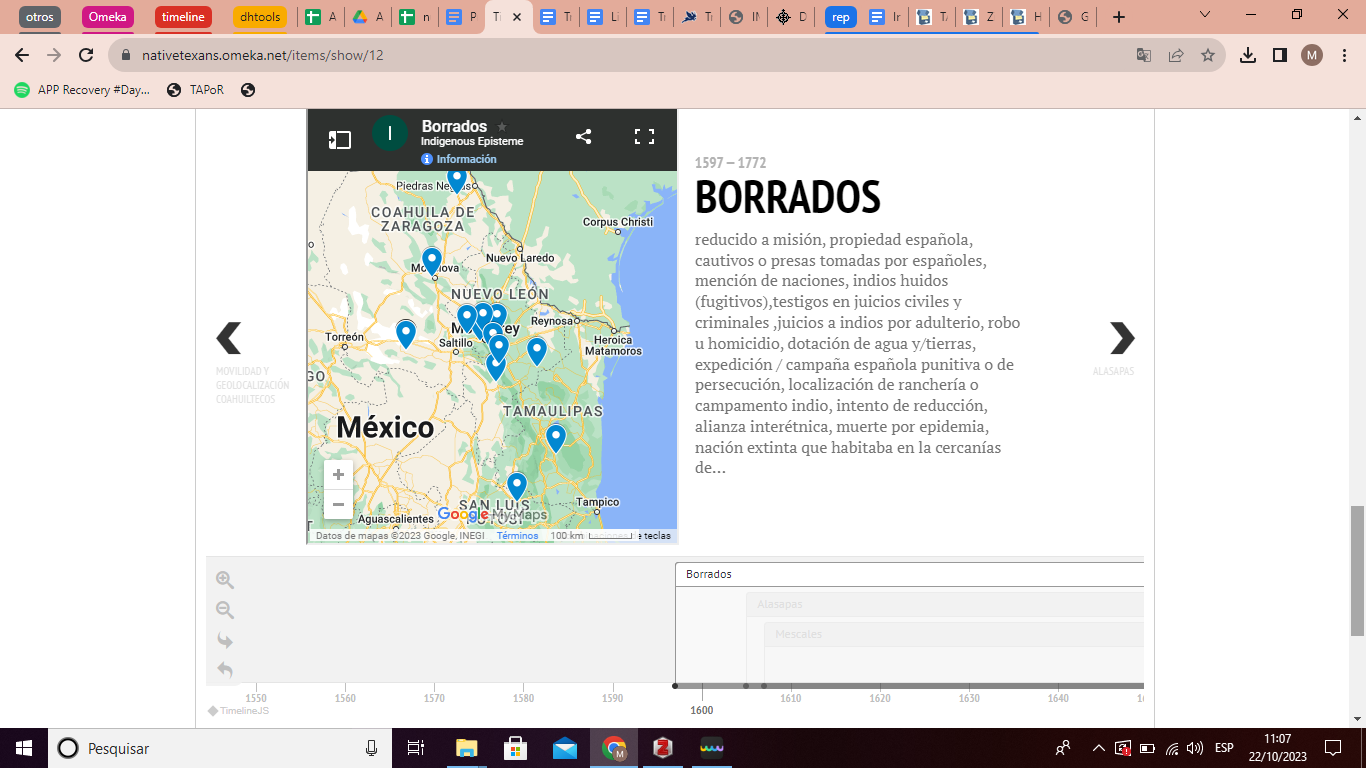Expand the browser tab search dropdown
Image resolution: width=1366 pixels, height=768 pixels.
point(1205,16)
